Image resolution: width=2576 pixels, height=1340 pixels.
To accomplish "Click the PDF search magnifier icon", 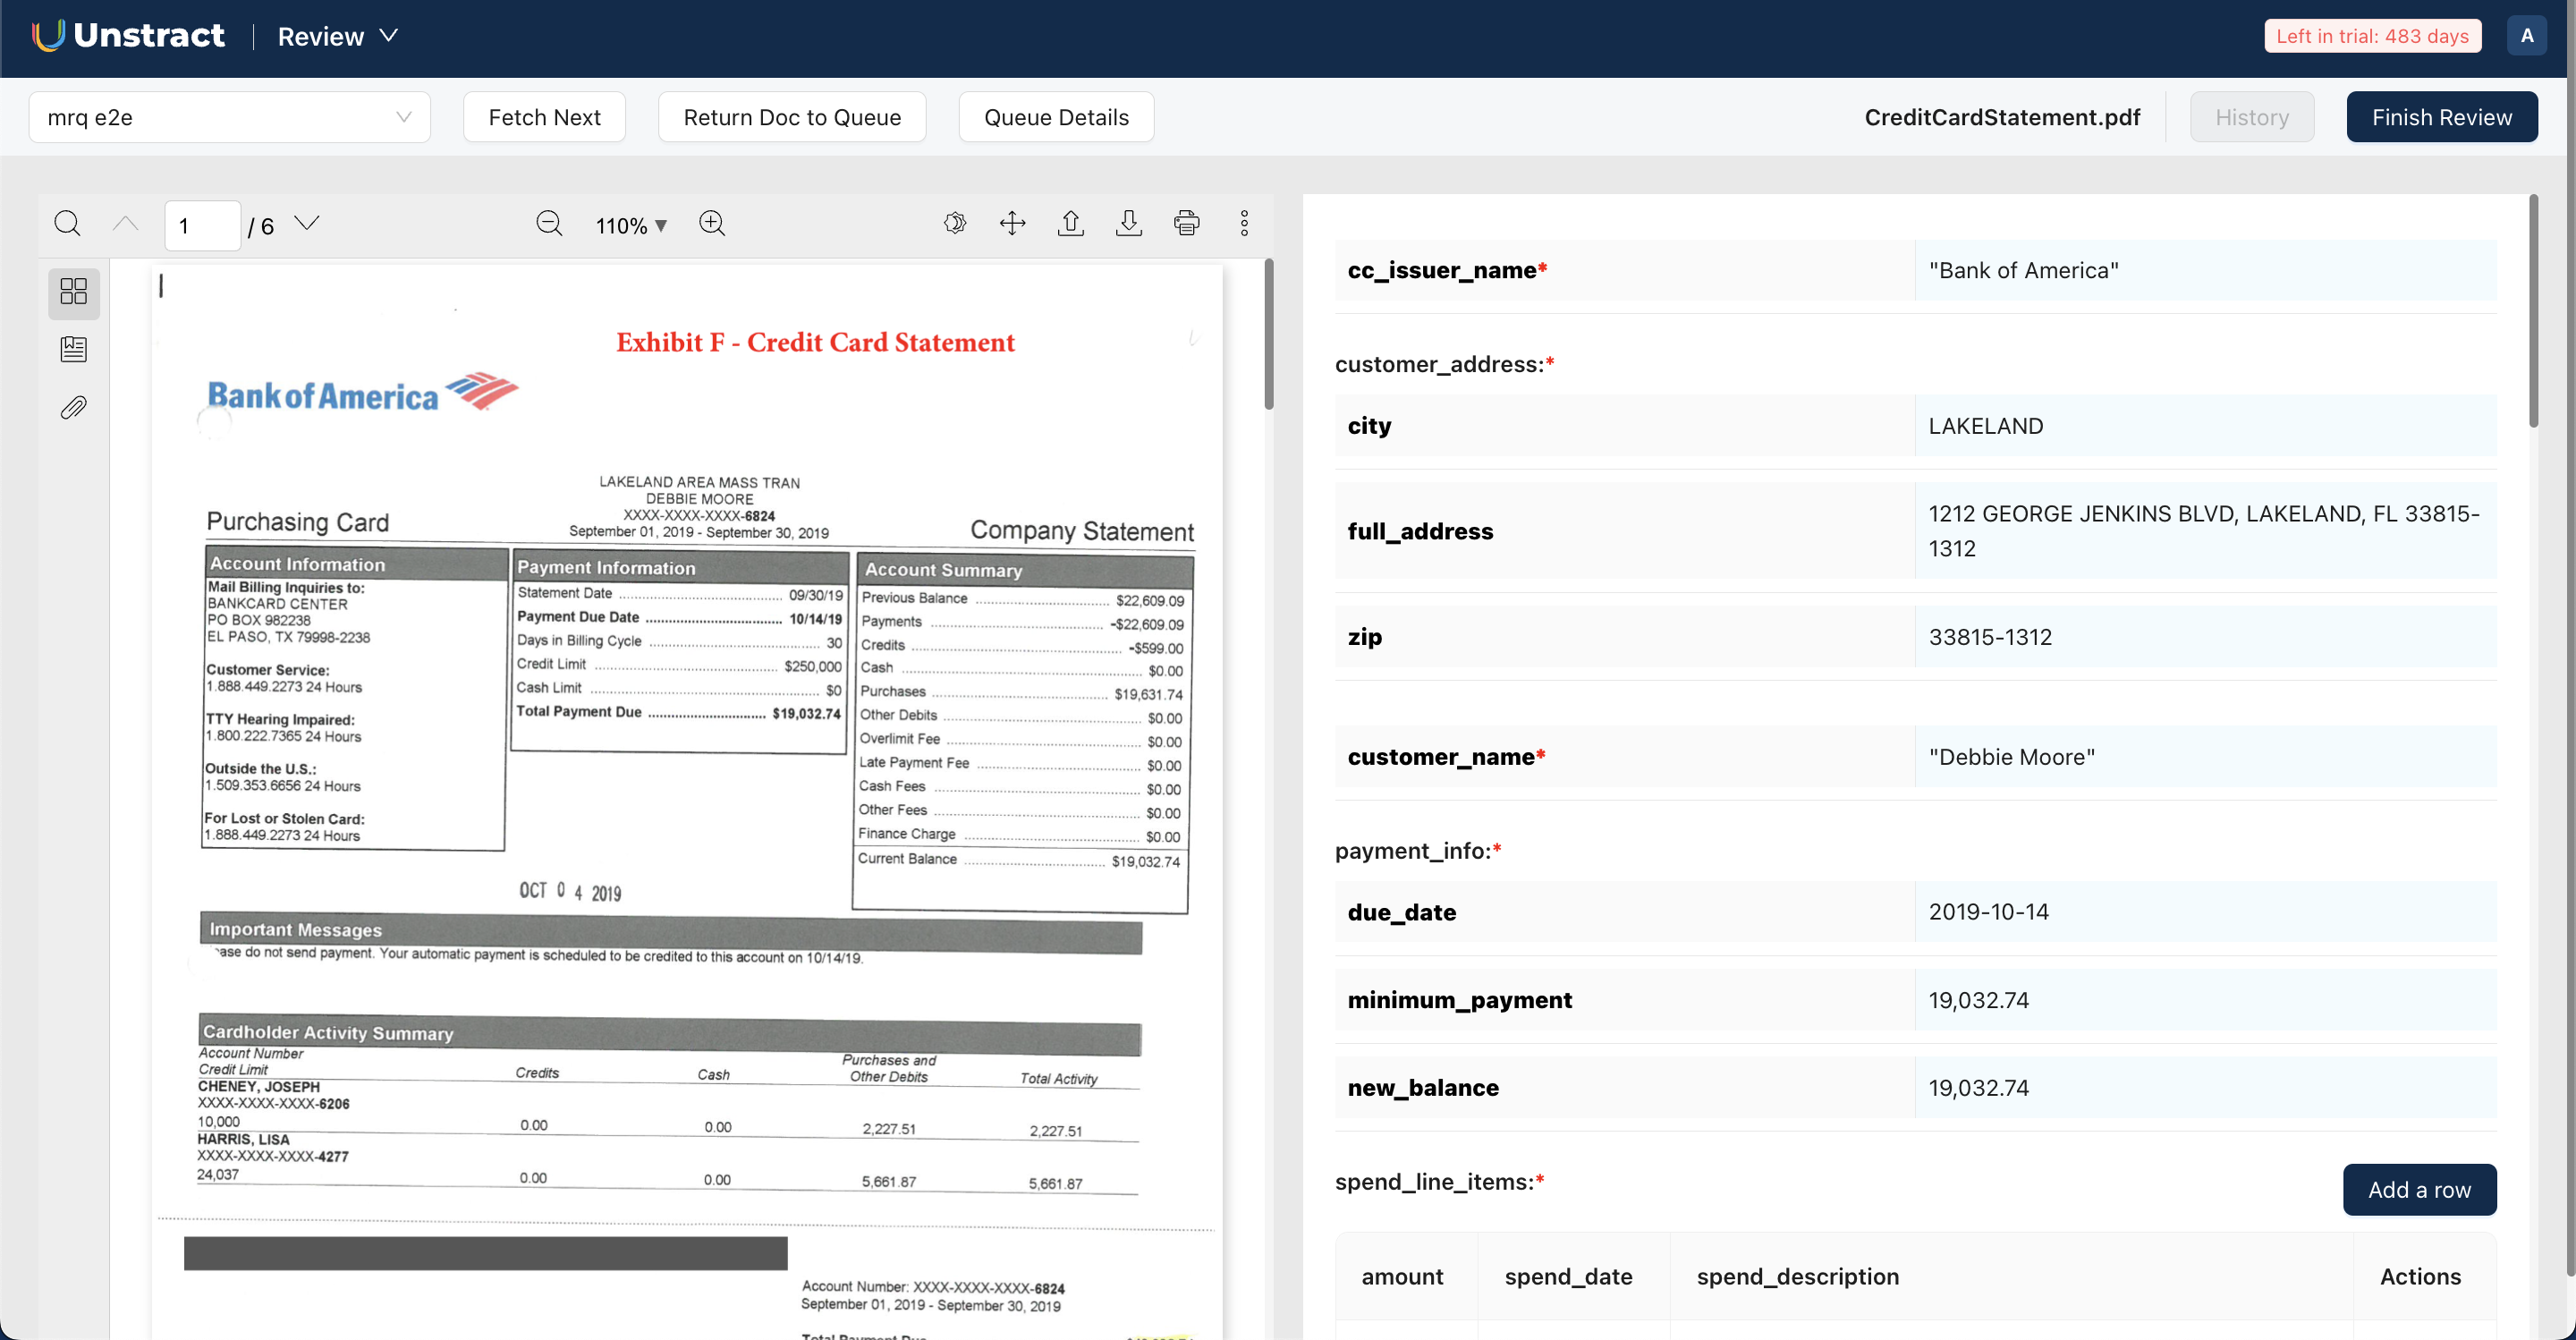I will tap(67, 223).
